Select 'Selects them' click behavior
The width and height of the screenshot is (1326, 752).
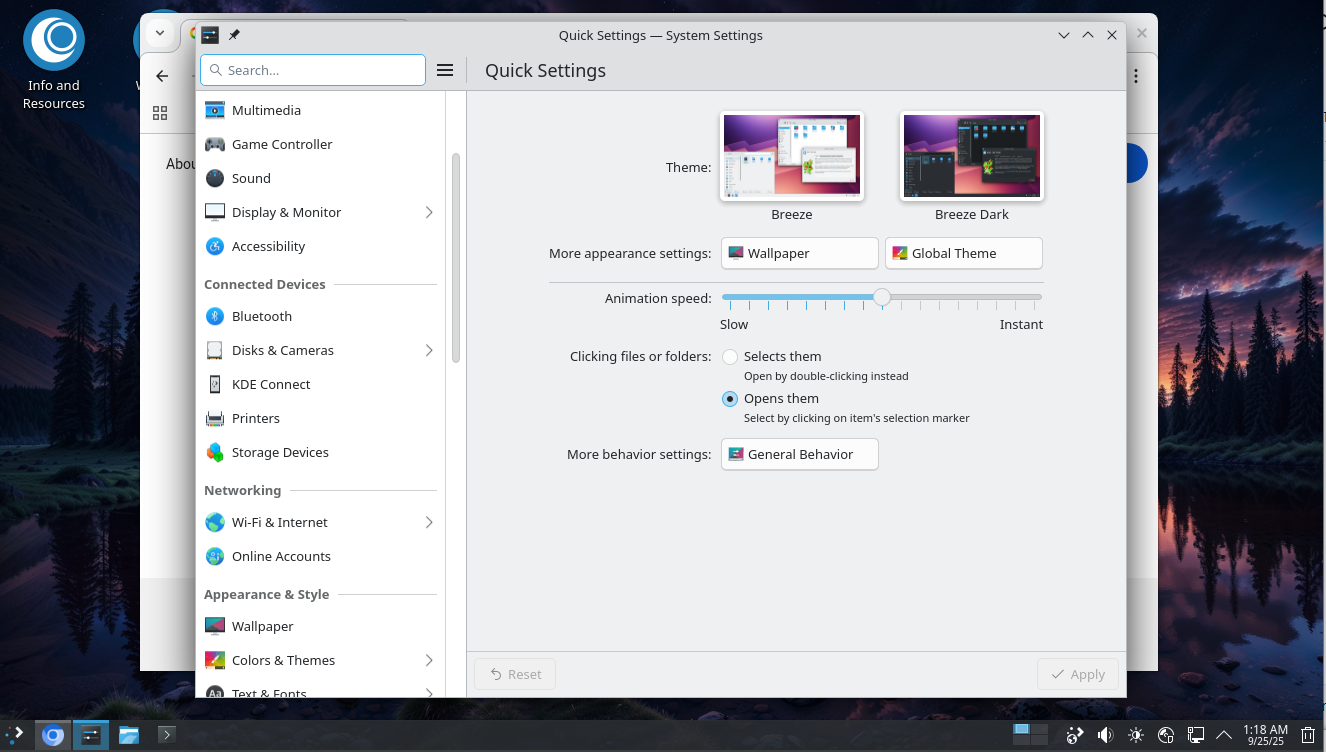pyautogui.click(x=730, y=357)
